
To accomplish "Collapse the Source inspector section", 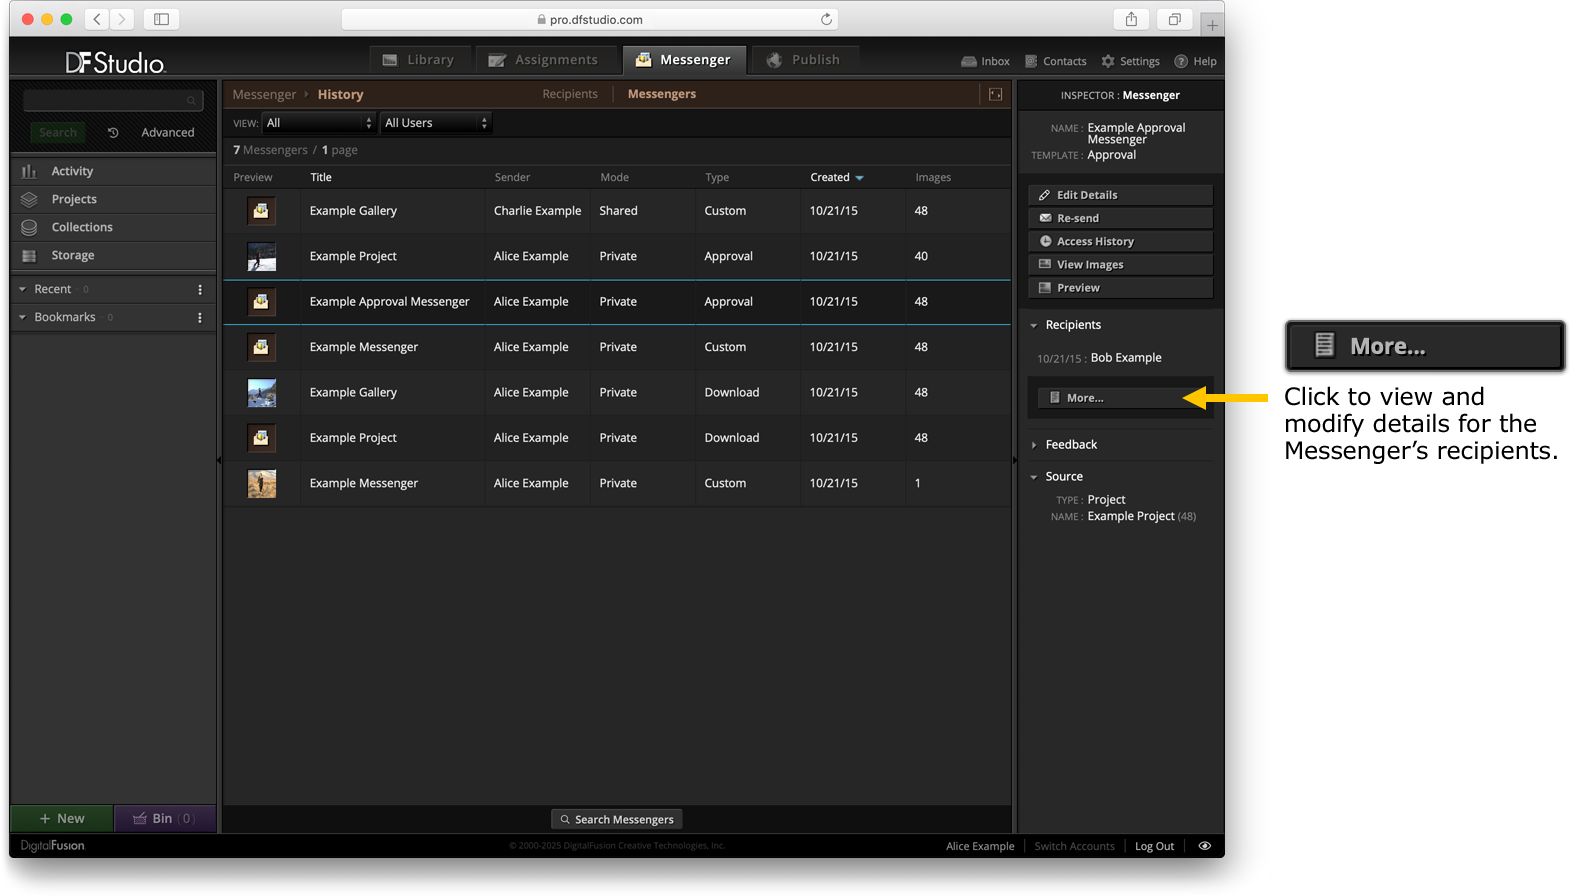I will (1034, 477).
